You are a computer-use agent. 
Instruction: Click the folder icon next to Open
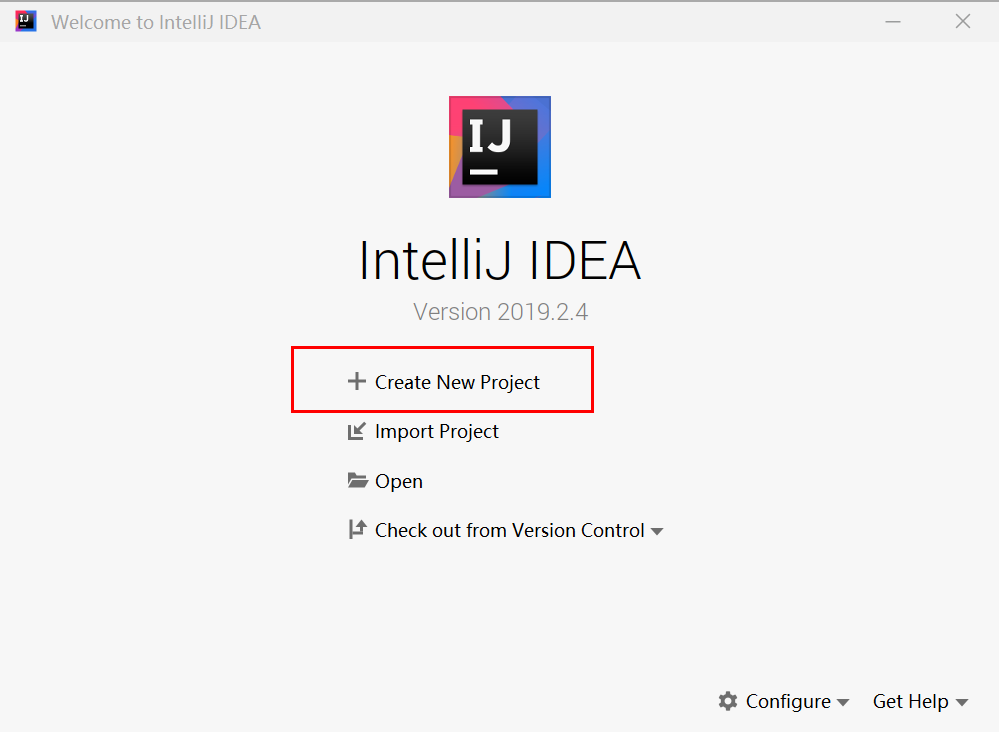pyautogui.click(x=357, y=480)
